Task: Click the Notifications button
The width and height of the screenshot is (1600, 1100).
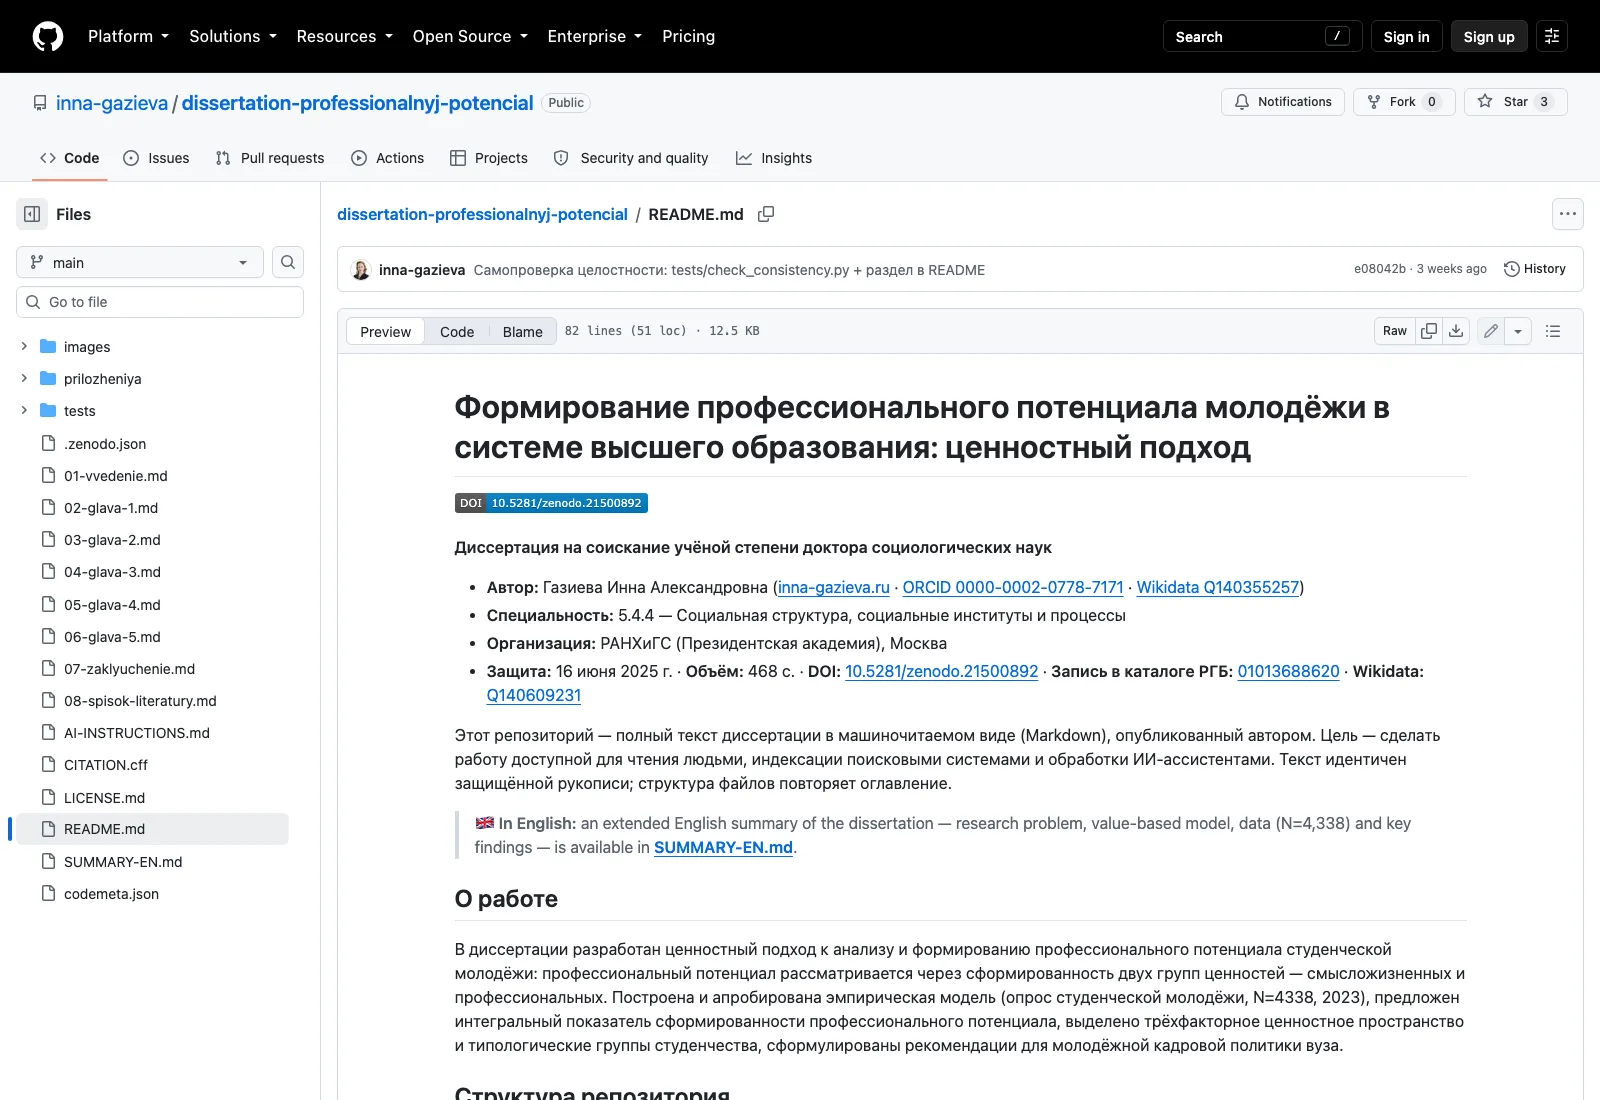Action: 1283,102
